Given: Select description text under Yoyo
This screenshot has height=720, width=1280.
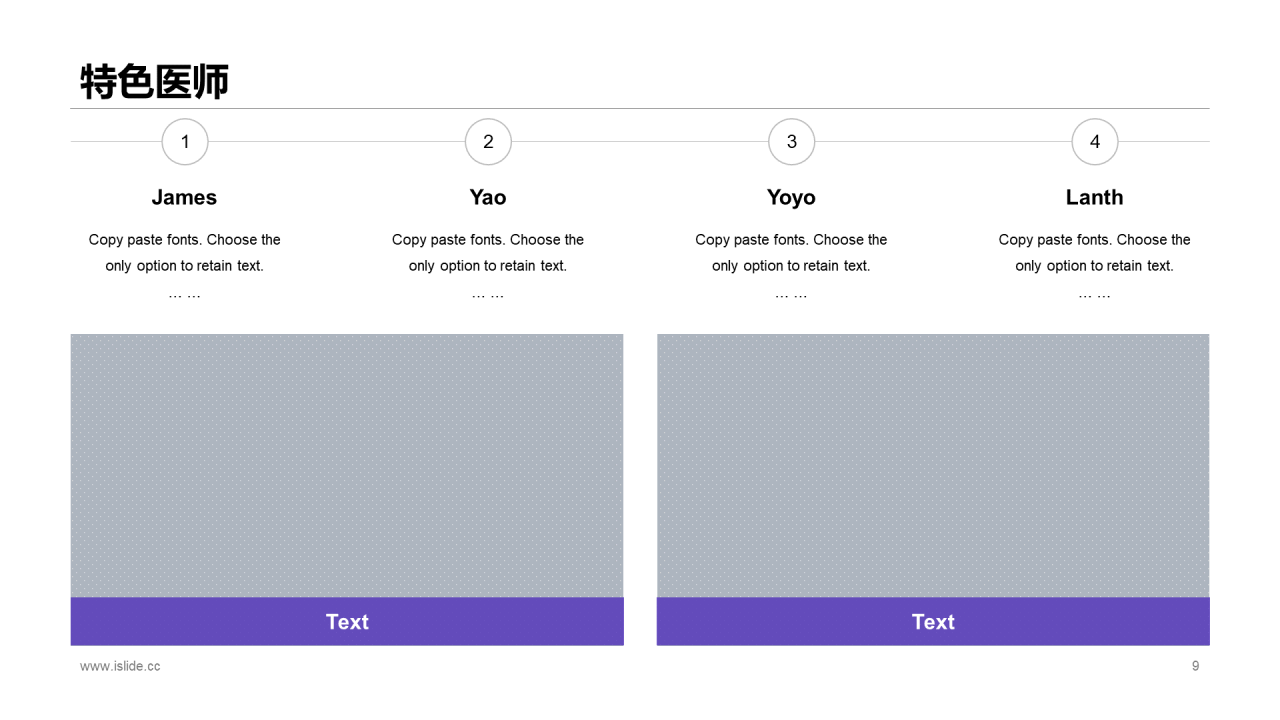Looking at the screenshot, I should point(791,253).
